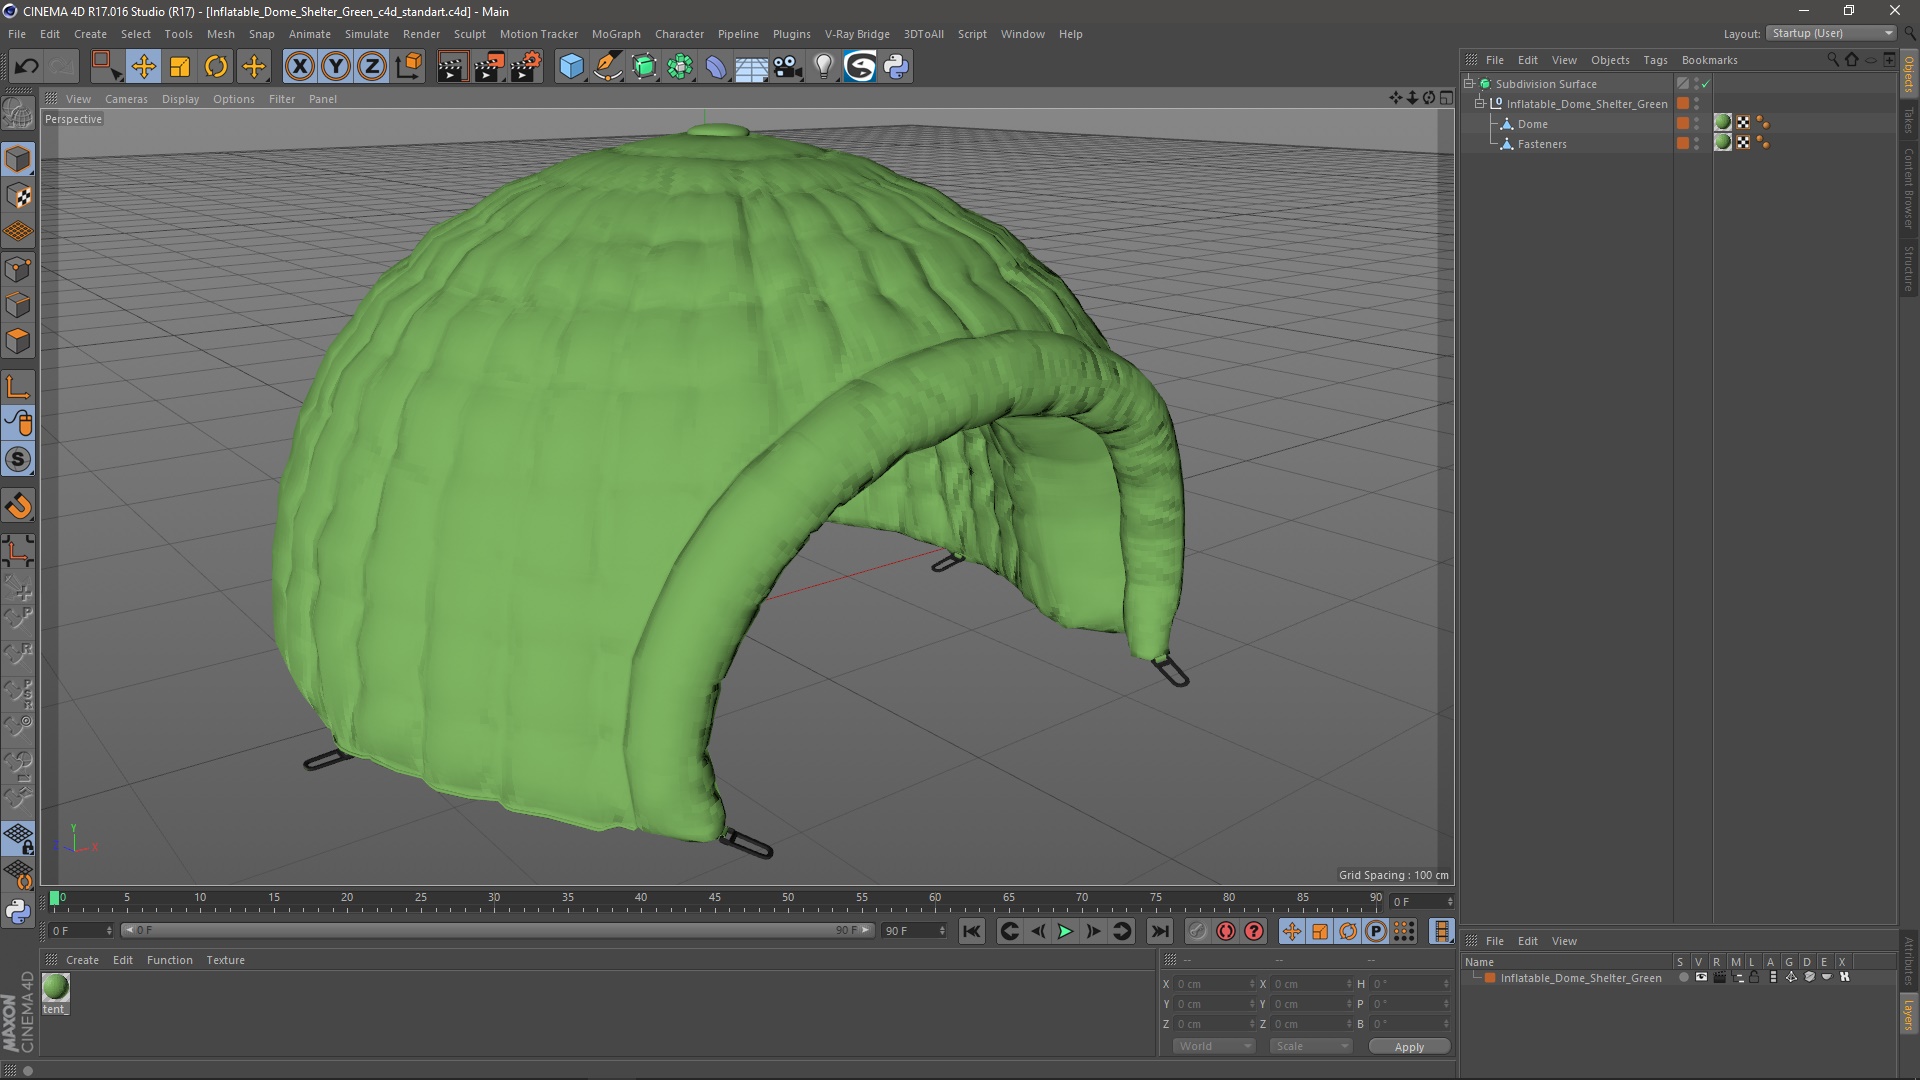The image size is (1920, 1080).
Task: Select the Move tool in top toolbar
Action: [143, 67]
